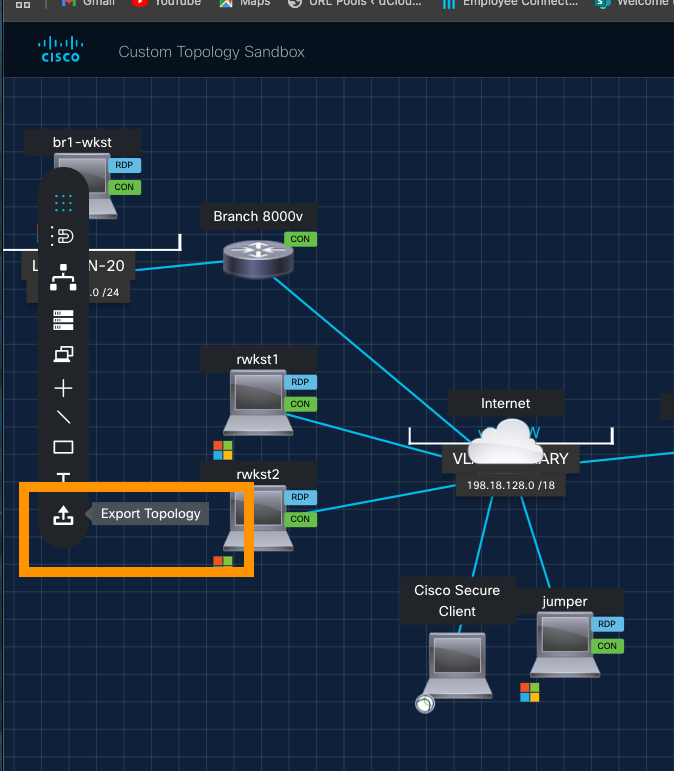
Task: Open RDP session for rwkst1
Action: coord(300,382)
